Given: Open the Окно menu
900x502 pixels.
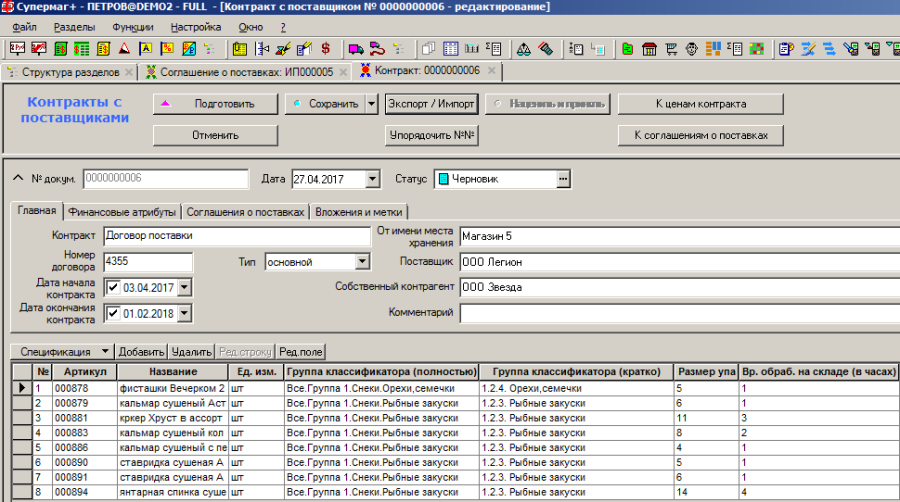Looking at the screenshot, I should (x=250, y=27).
